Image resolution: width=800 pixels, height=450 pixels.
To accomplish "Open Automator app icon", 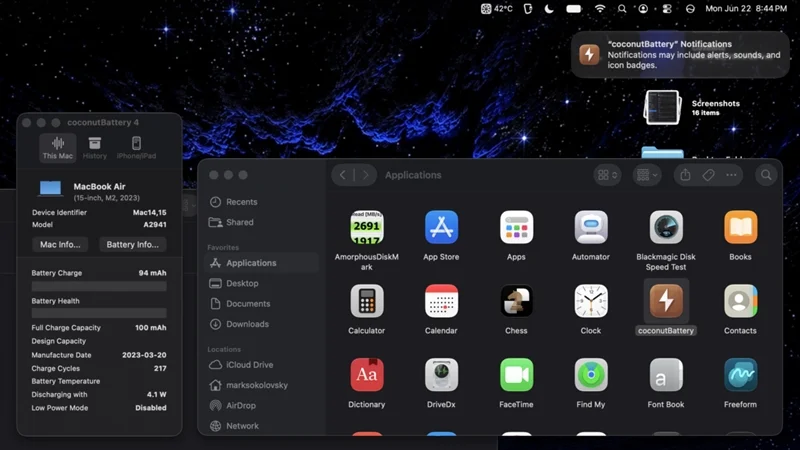I will pos(591,227).
